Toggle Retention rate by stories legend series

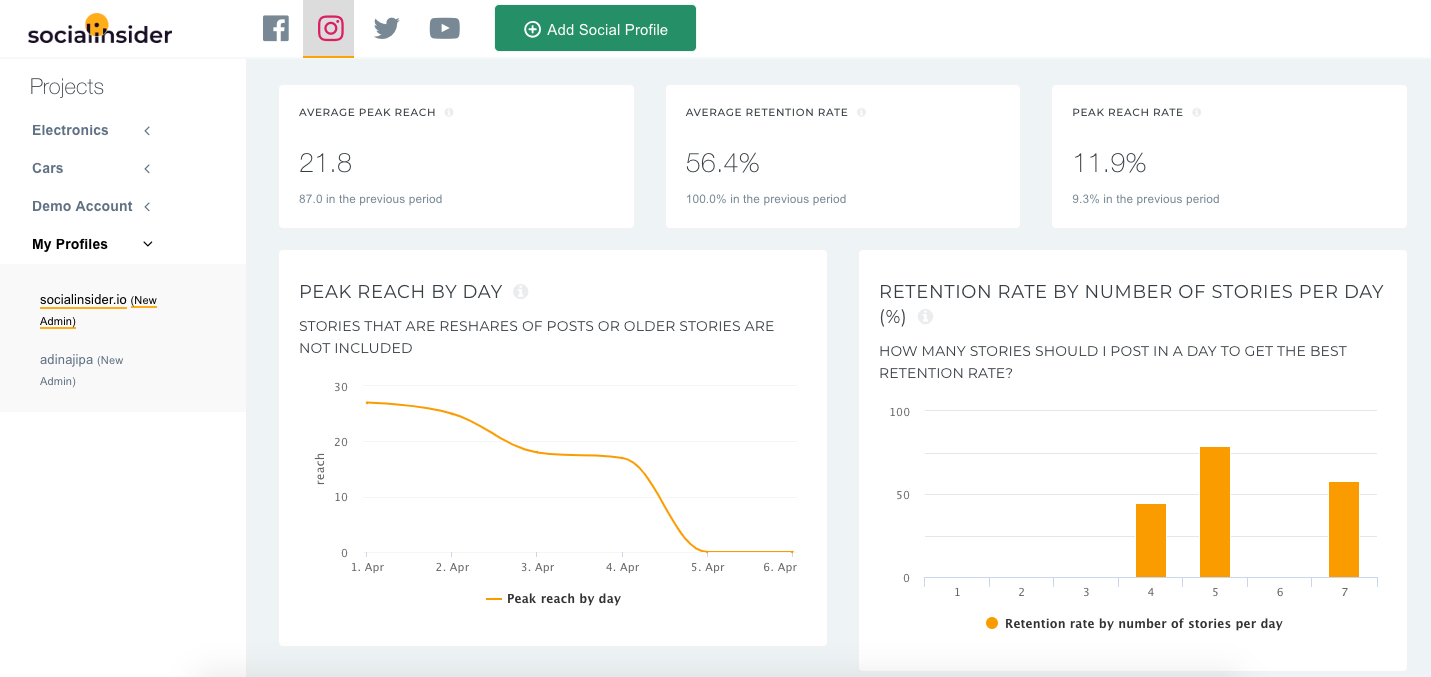1134,623
